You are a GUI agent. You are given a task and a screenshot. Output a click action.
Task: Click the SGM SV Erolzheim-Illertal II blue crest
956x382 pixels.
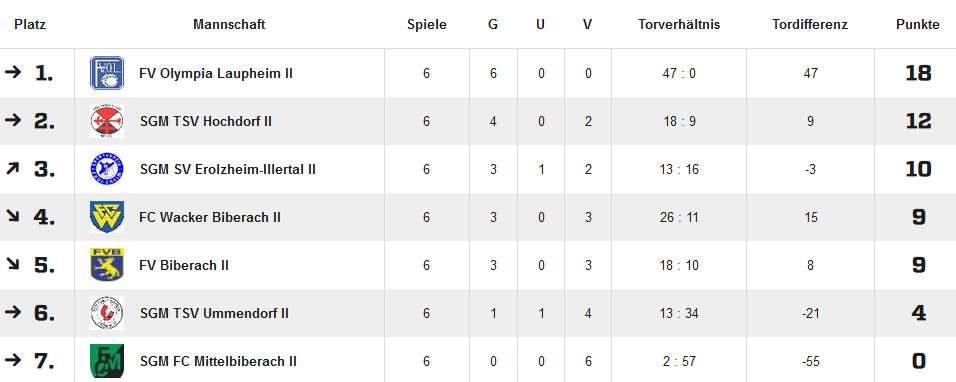pyautogui.click(x=107, y=169)
